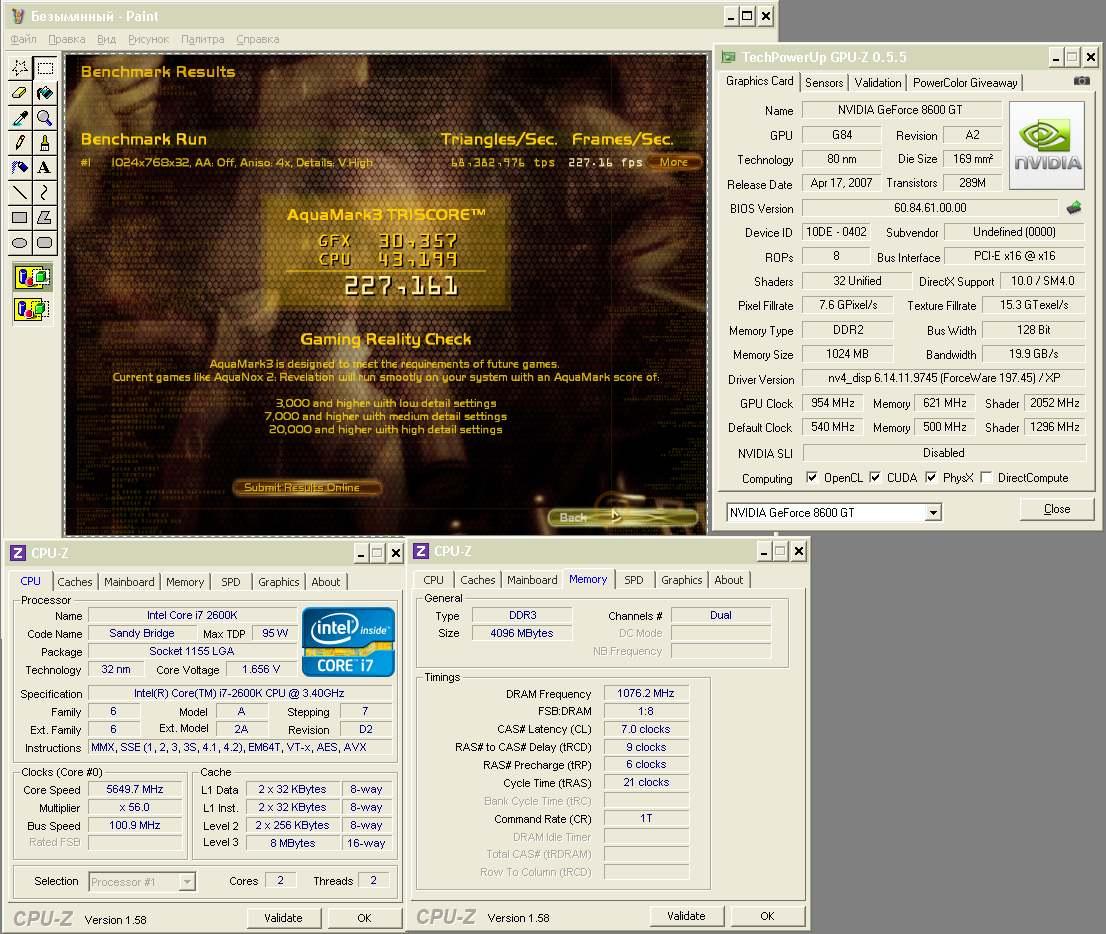Click Validate in the left CPU-Z window
Screen dimensions: 1106x934
click(284, 918)
